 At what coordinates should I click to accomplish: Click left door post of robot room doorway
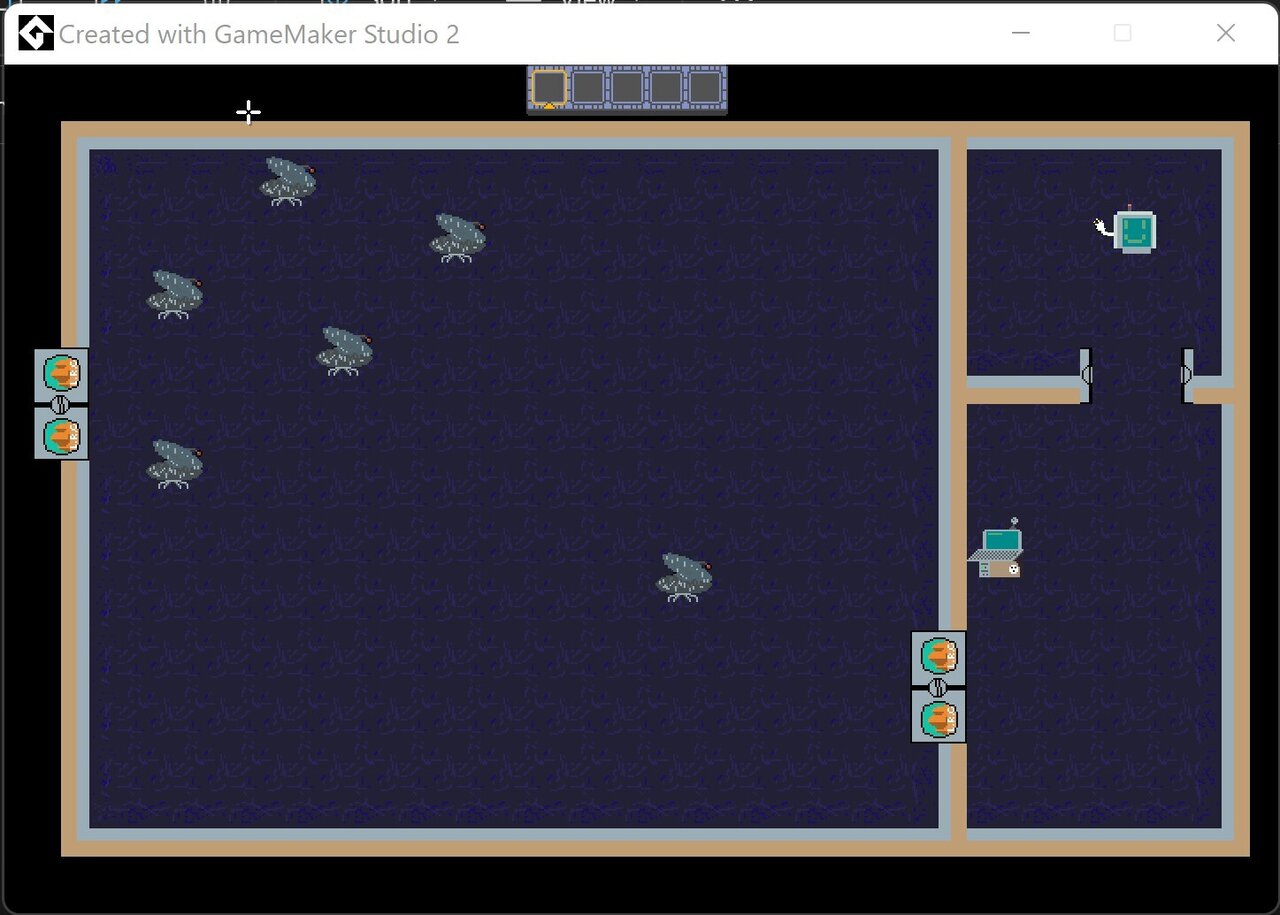click(x=1085, y=375)
